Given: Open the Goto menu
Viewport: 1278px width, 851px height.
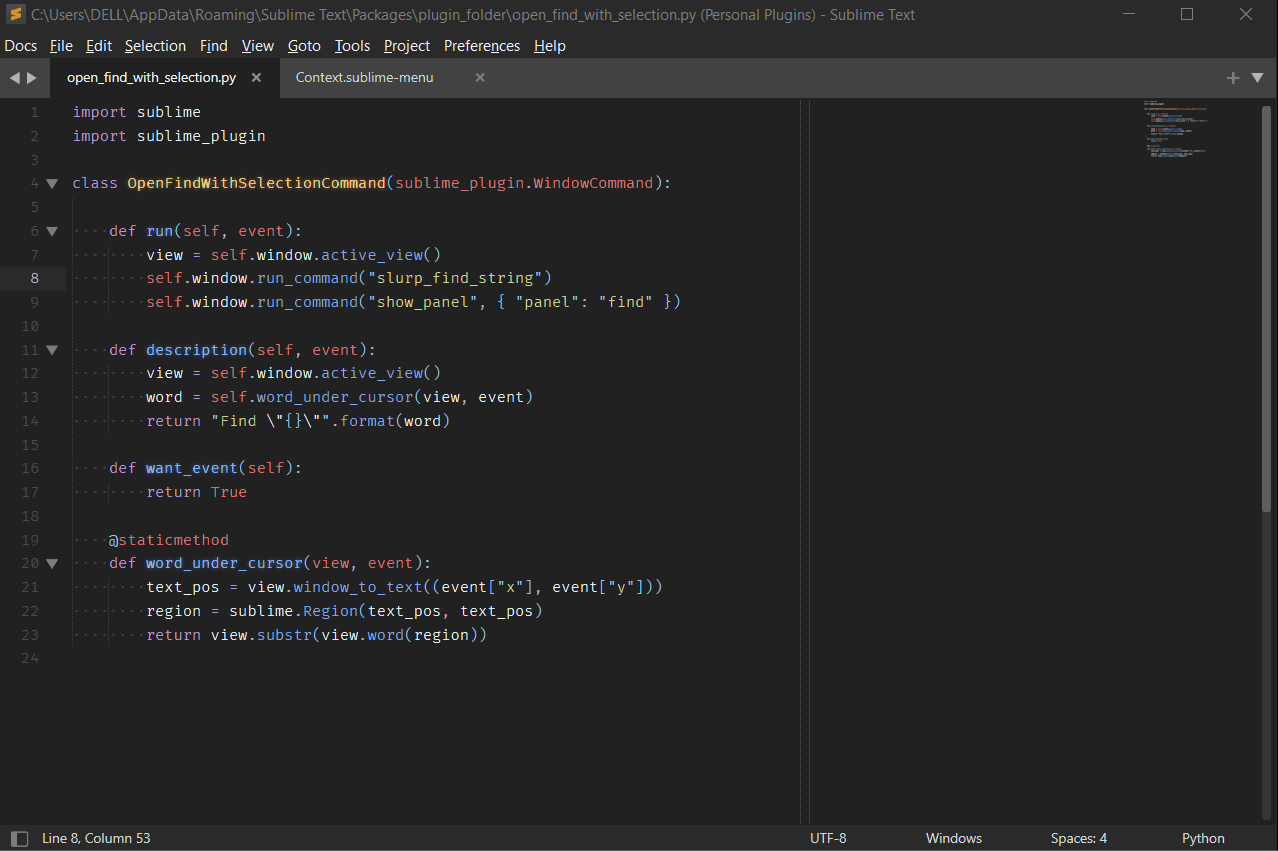Looking at the screenshot, I should click(x=304, y=46).
